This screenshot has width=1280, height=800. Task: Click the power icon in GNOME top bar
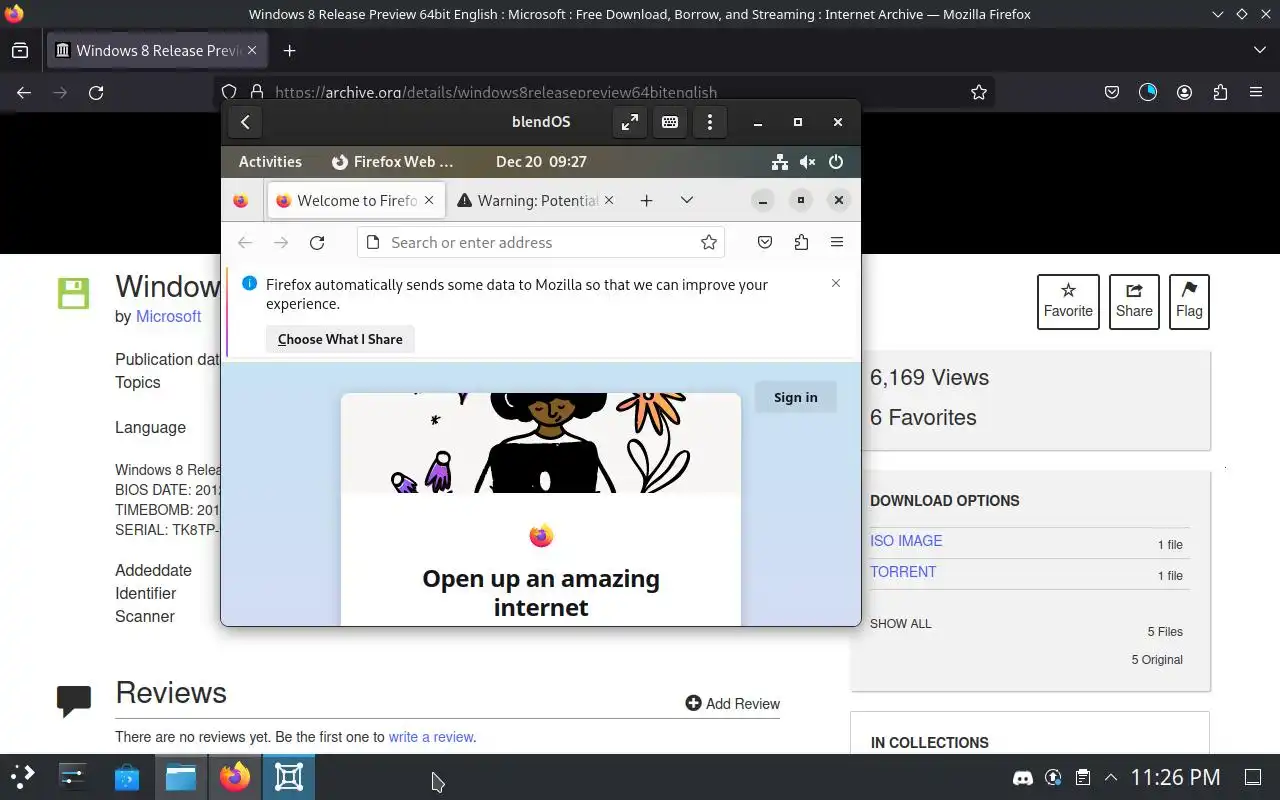(x=836, y=162)
